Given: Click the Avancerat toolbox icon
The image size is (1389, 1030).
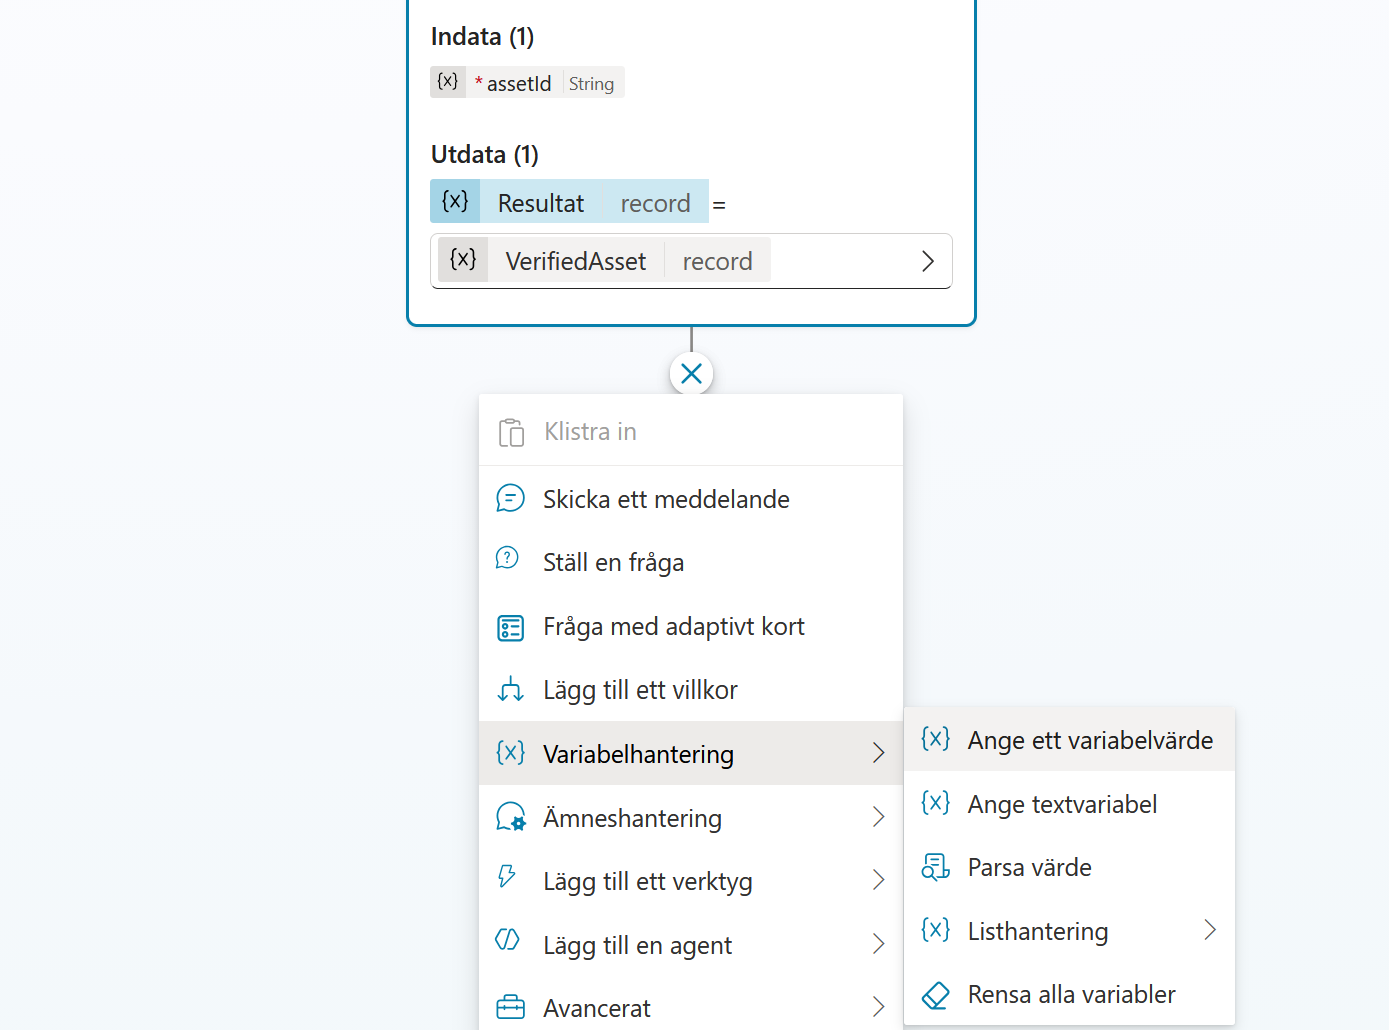Looking at the screenshot, I should click(511, 1007).
